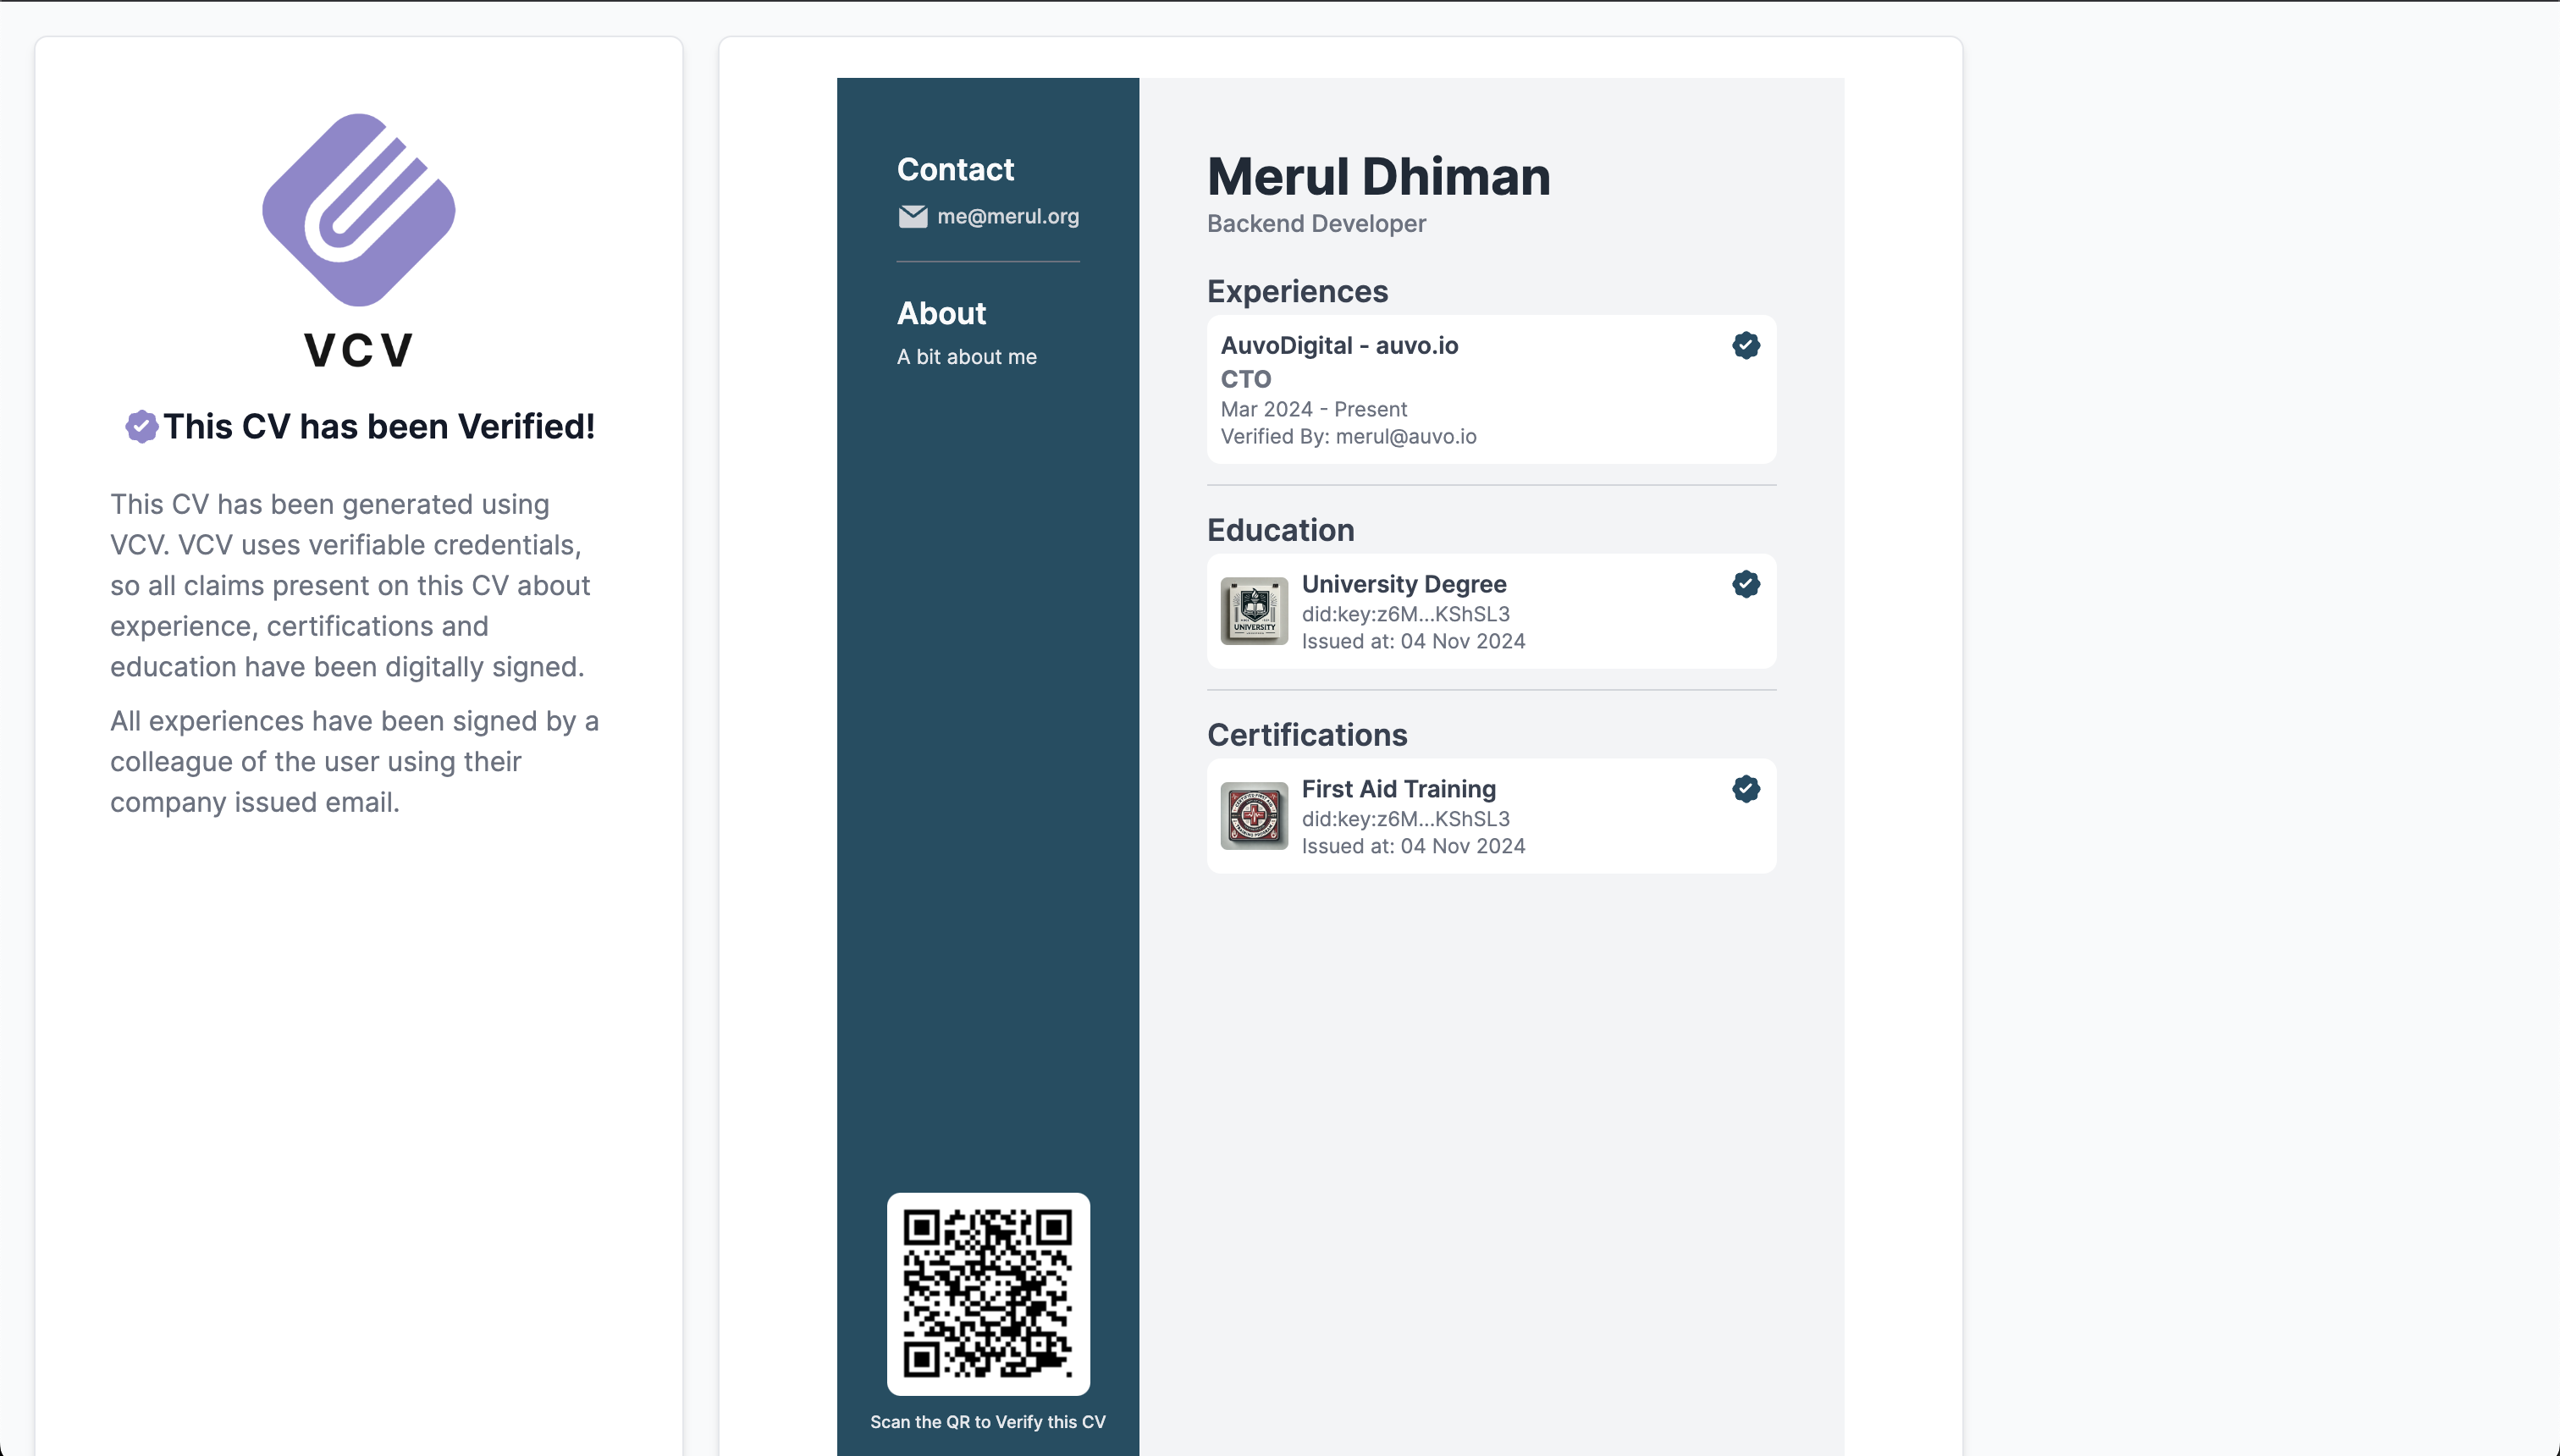The height and width of the screenshot is (1456, 2560).
Task: Click the Scan the QR caption
Action: (987, 1422)
